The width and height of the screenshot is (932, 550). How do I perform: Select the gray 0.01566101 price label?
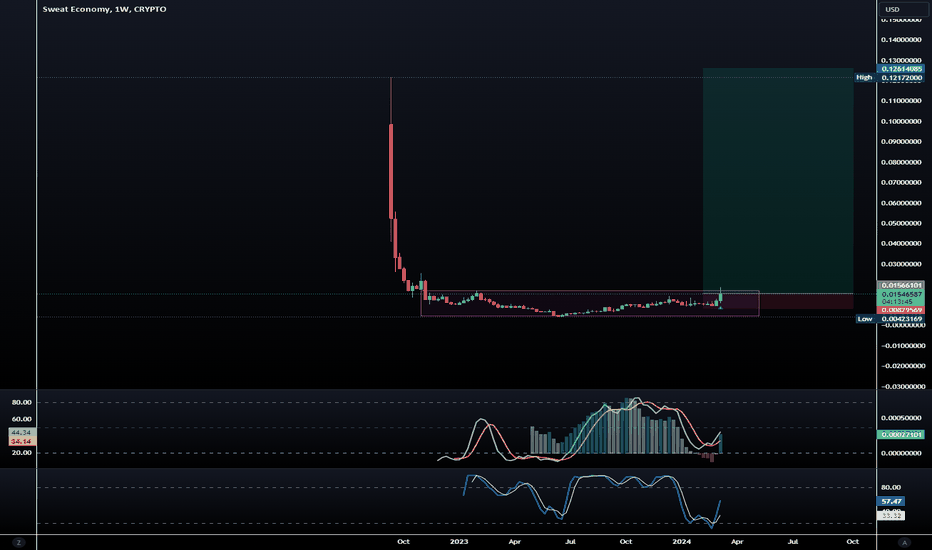901,285
